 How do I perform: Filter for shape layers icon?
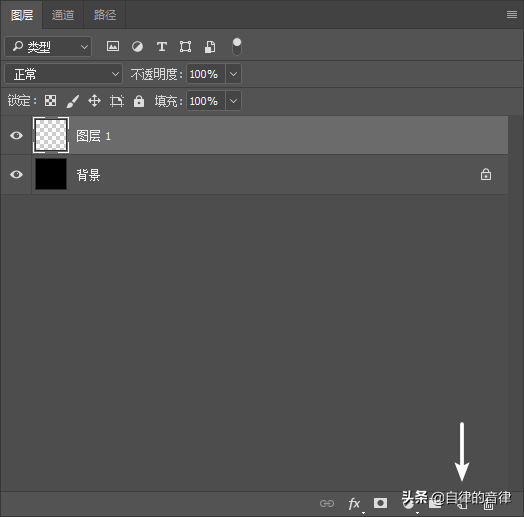[x=185, y=46]
